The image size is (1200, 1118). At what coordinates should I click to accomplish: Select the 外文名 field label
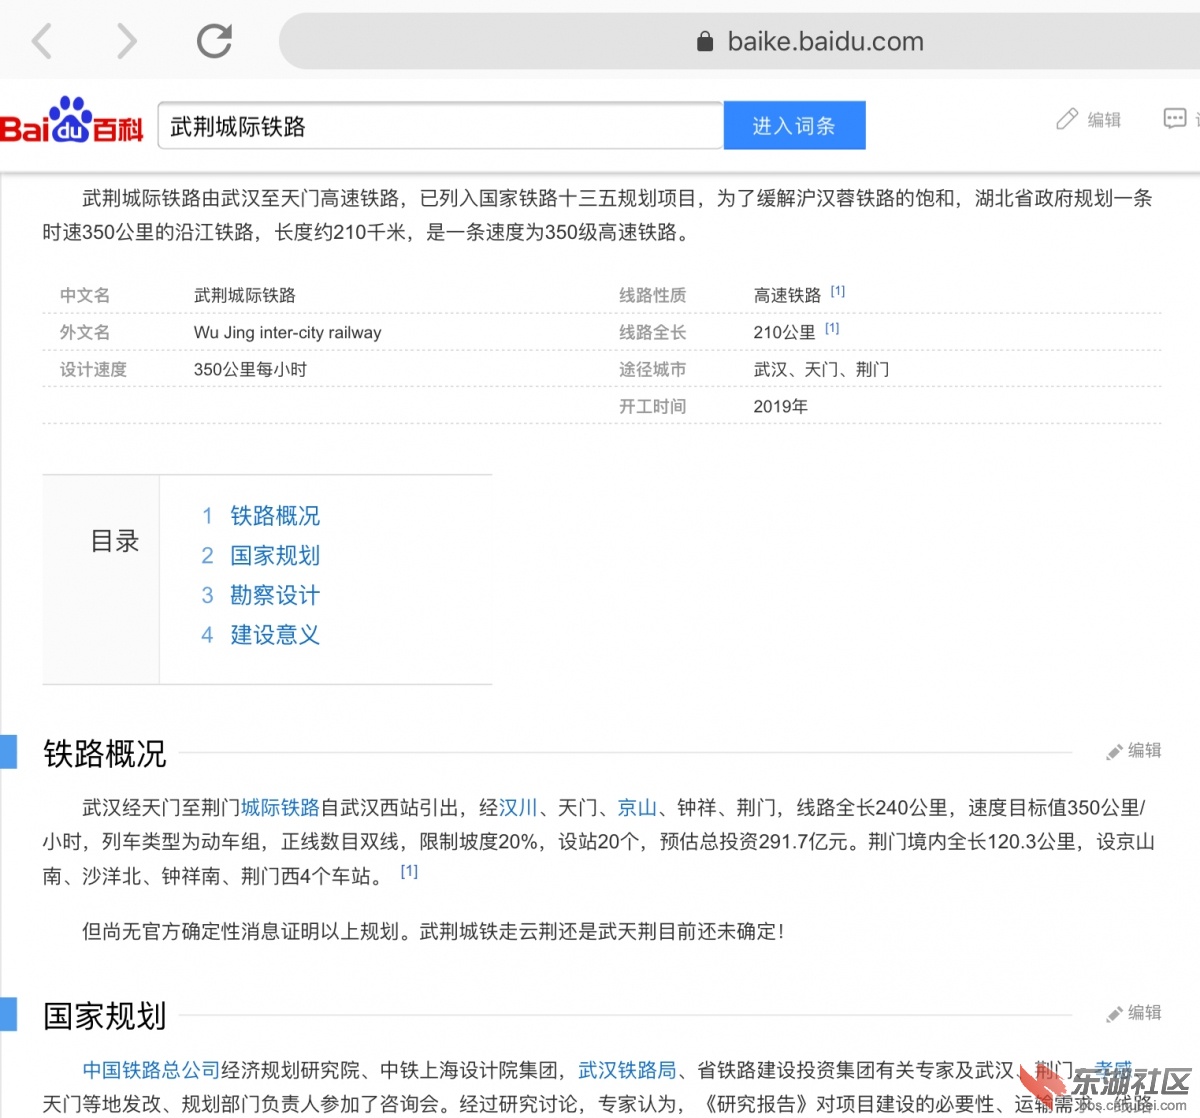click(x=85, y=333)
